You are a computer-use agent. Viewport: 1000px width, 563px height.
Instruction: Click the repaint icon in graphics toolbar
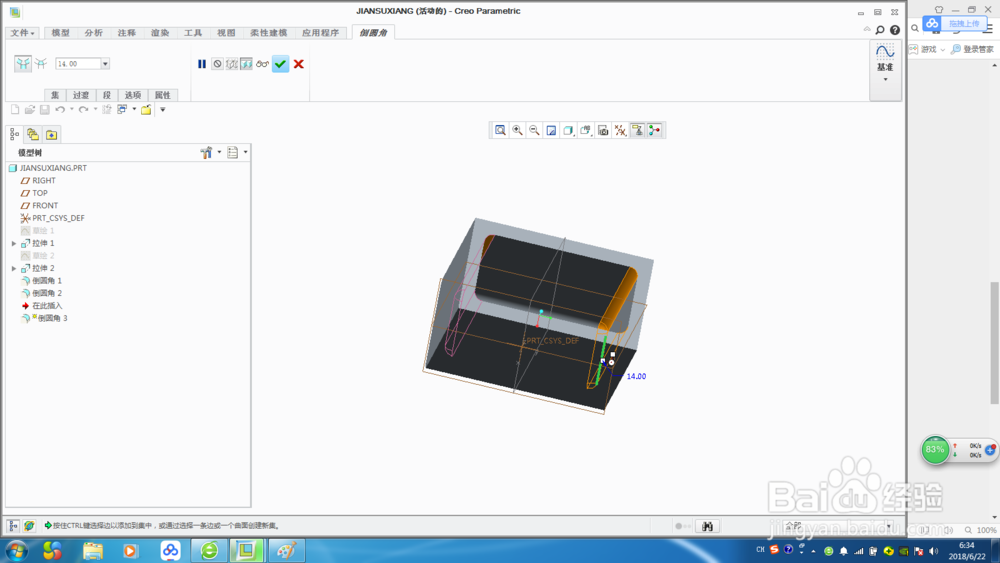(552, 130)
